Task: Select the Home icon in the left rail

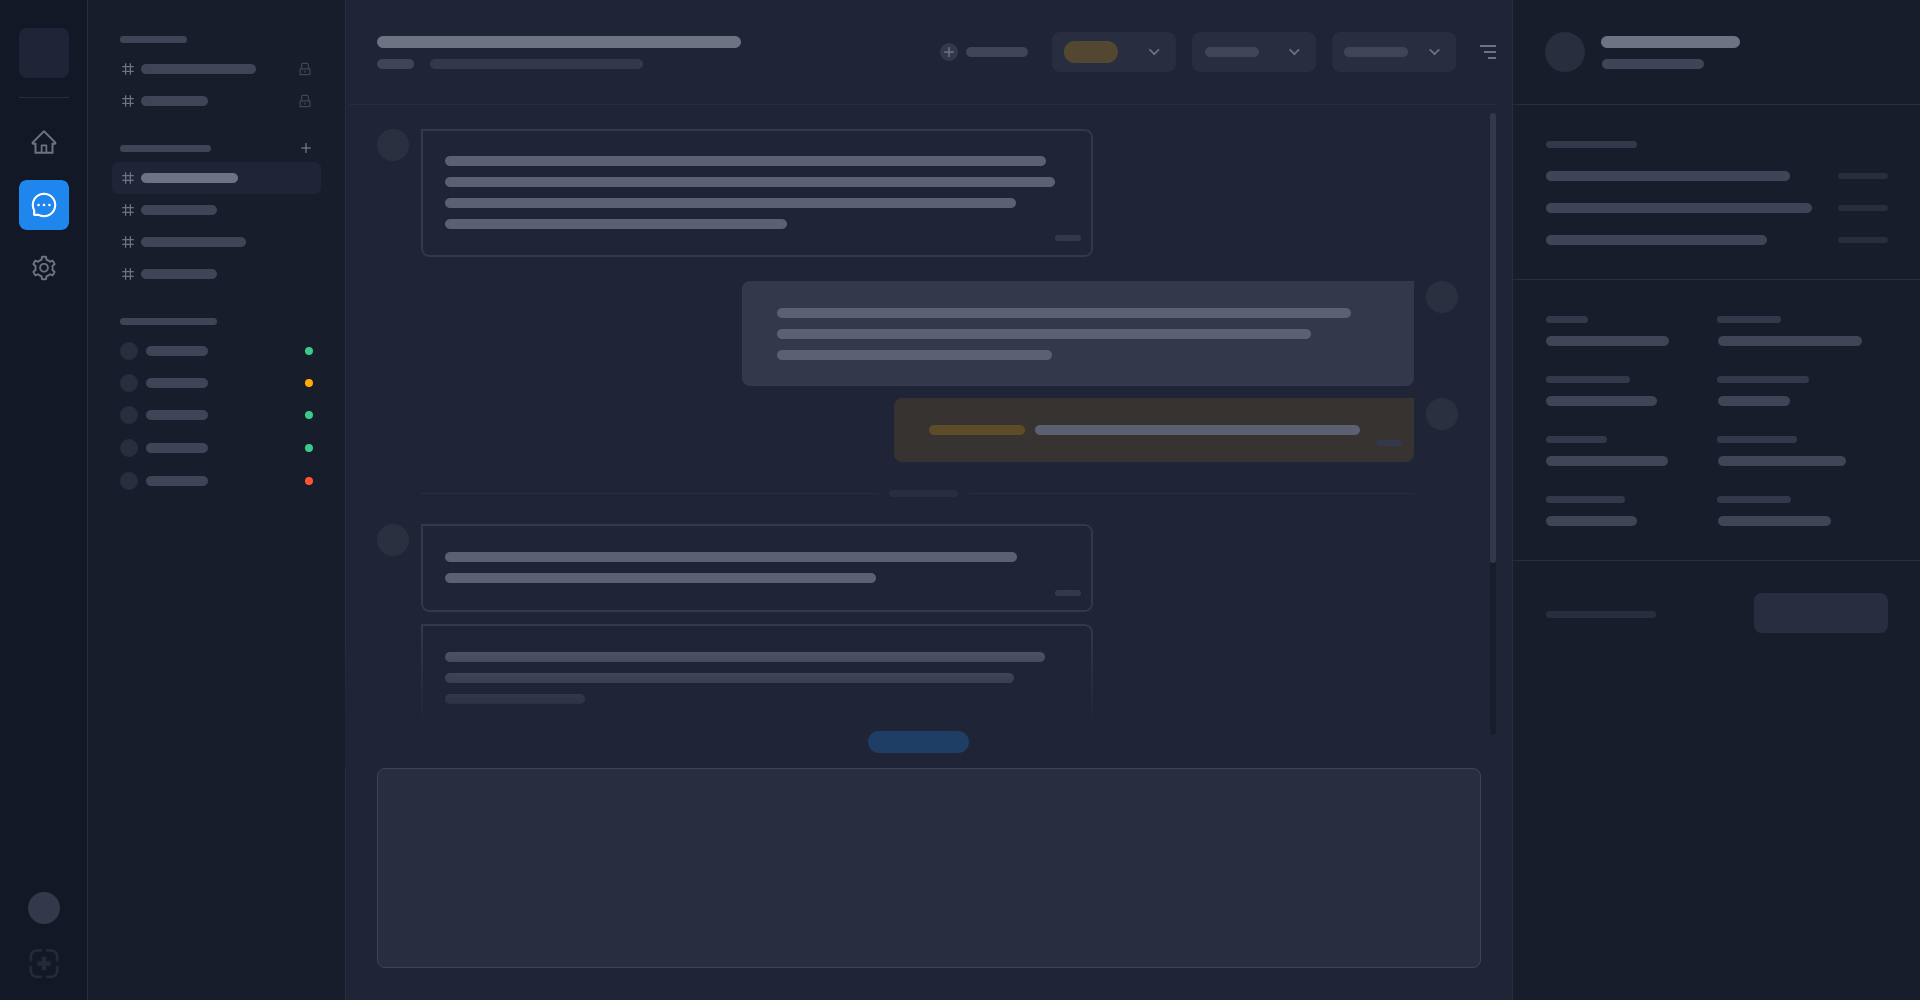Action: (44, 142)
